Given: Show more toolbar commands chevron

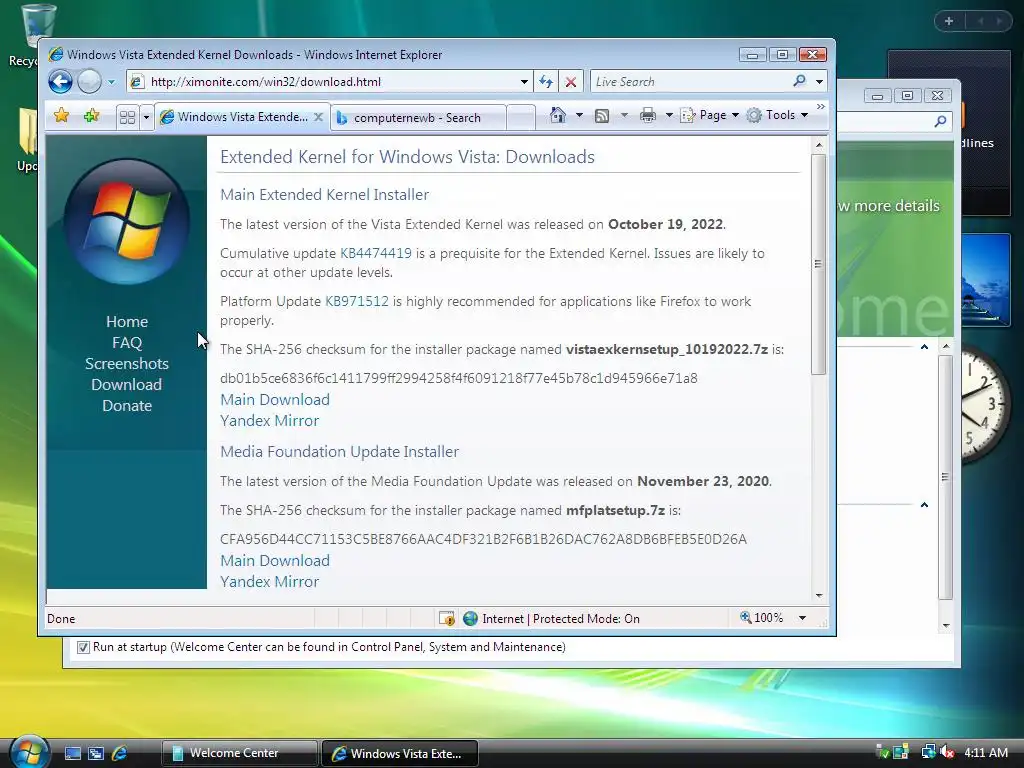Looking at the screenshot, I should pyautogui.click(x=821, y=106).
